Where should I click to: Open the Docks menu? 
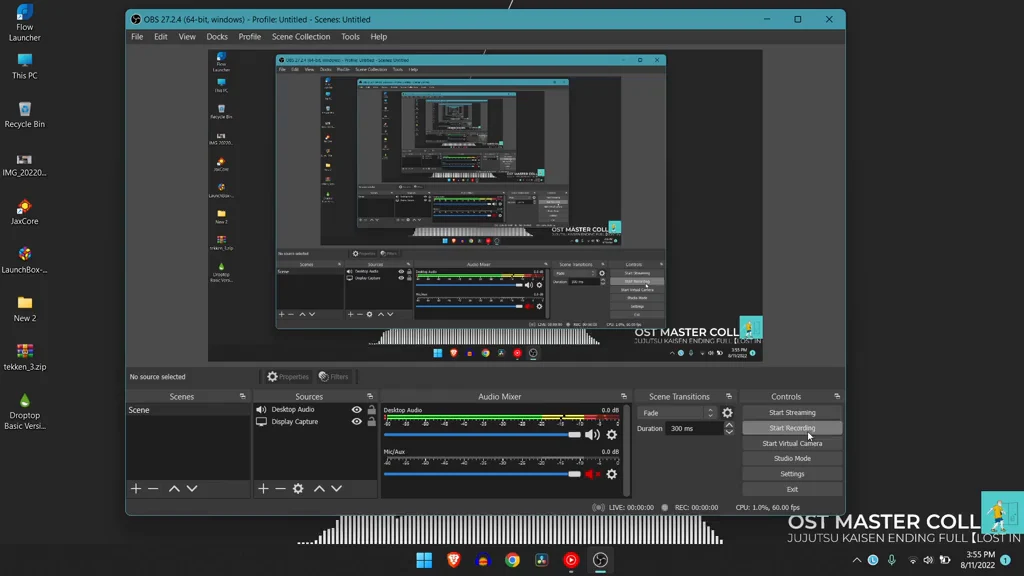click(x=217, y=37)
